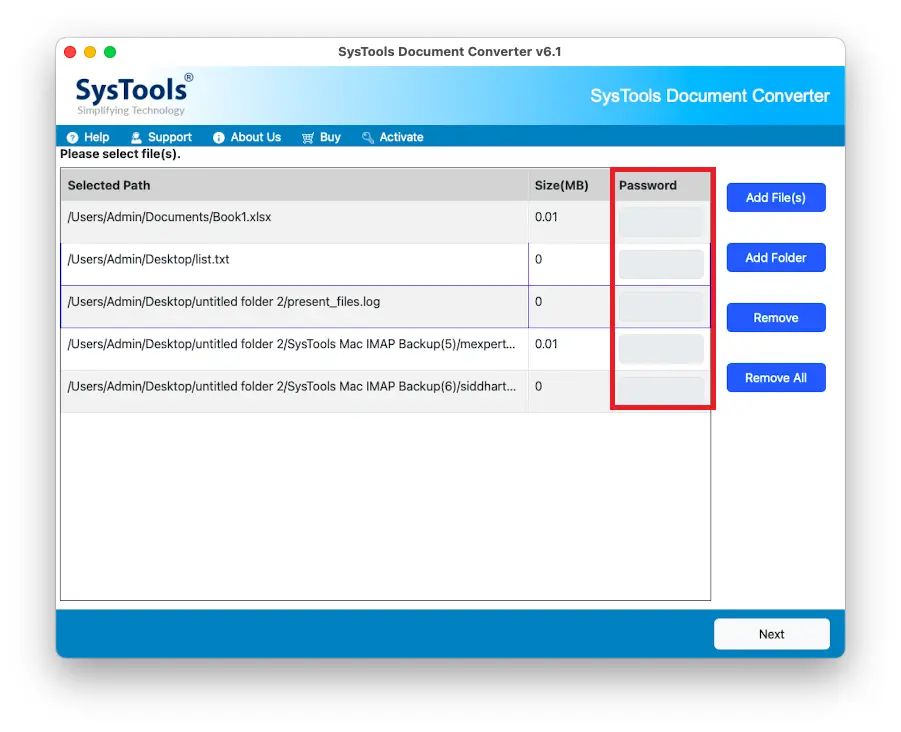901x732 pixels.
Task: Click password field for list.txt row
Action: (x=661, y=264)
